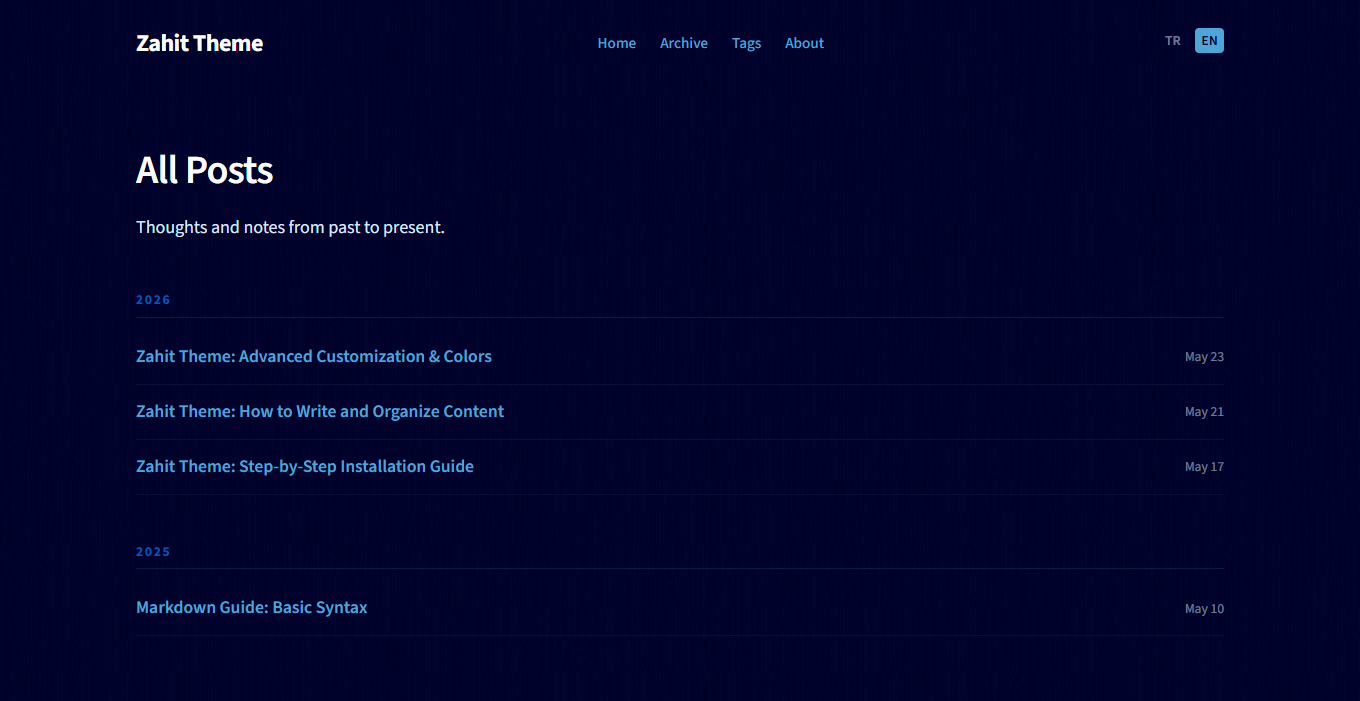Open Advanced Customization & Colors post

[x=314, y=356]
